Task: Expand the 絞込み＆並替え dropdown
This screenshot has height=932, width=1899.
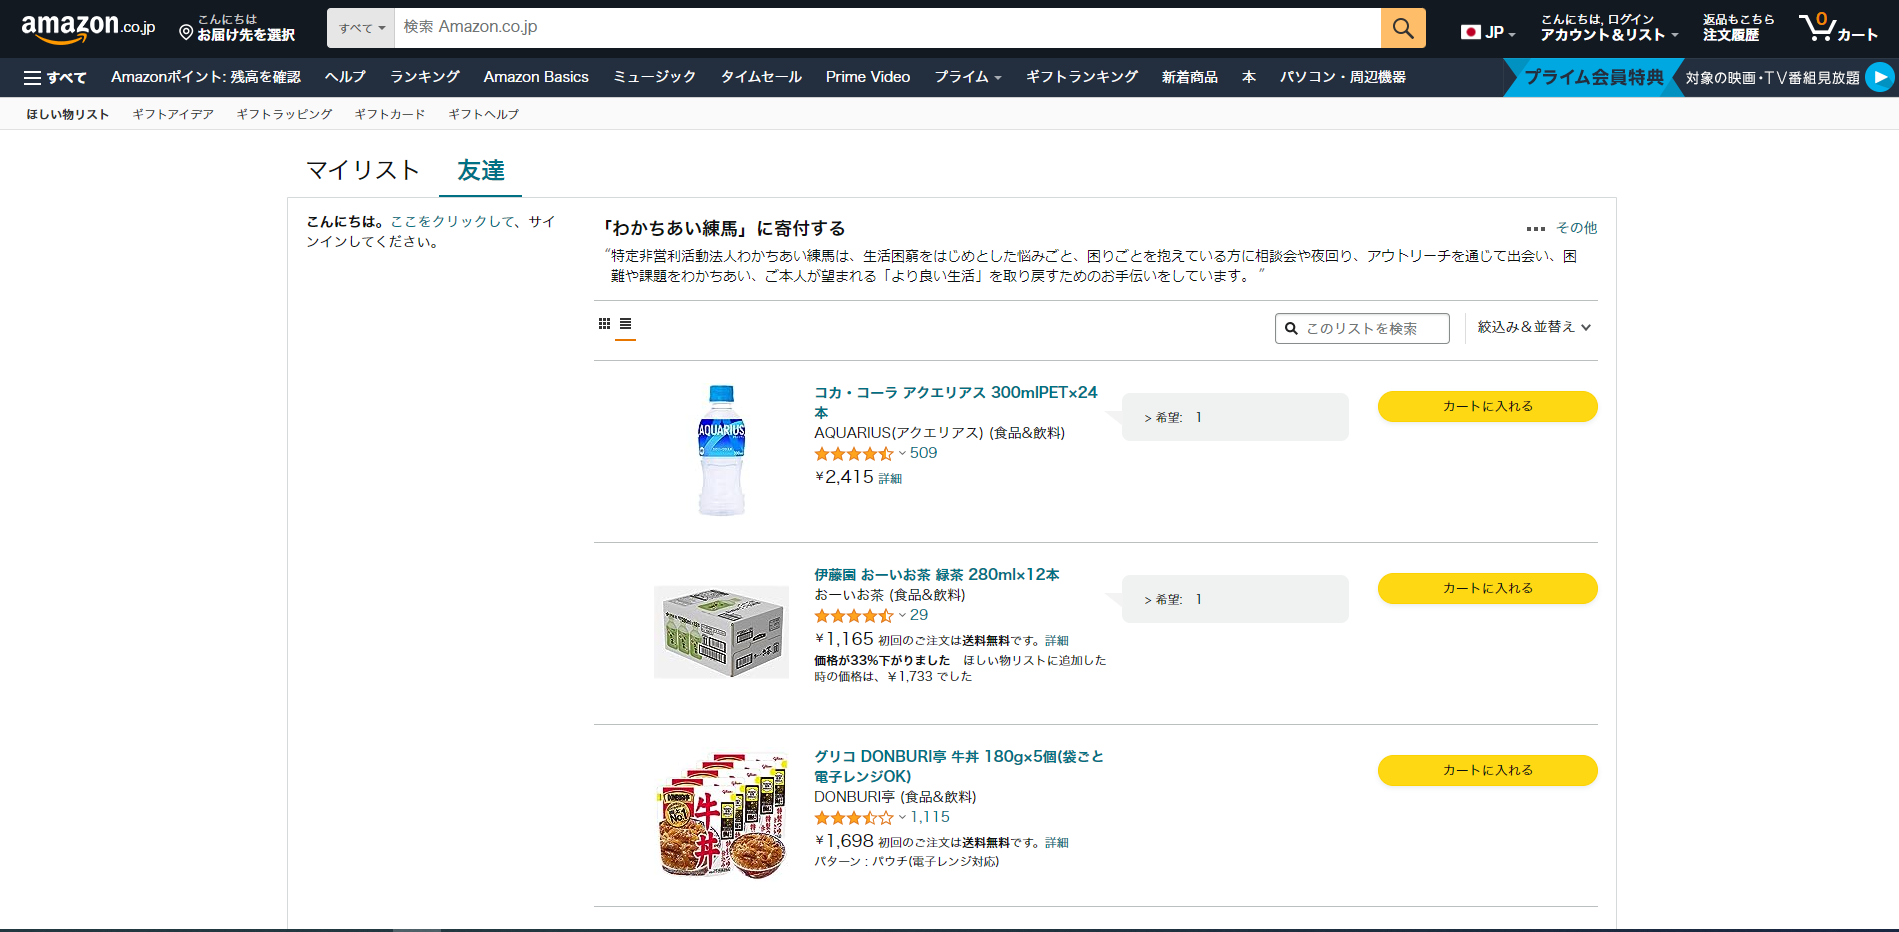Action: tap(1533, 327)
